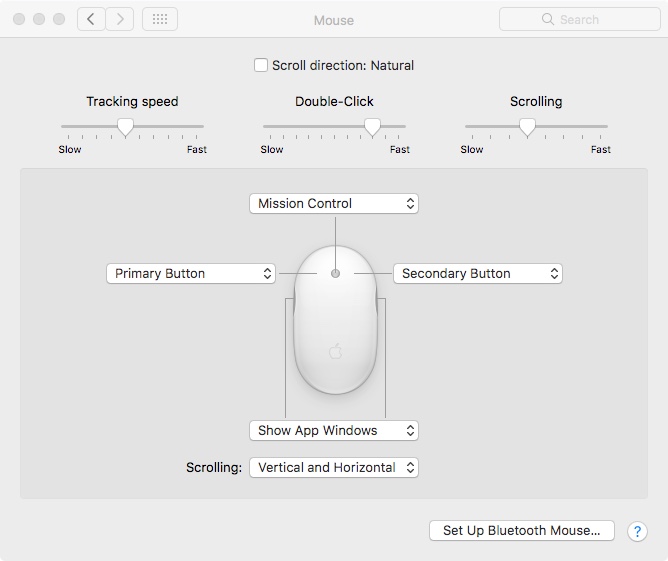668x561 pixels.
Task: Click the Double-Click label
Action: (x=334, y=101)
